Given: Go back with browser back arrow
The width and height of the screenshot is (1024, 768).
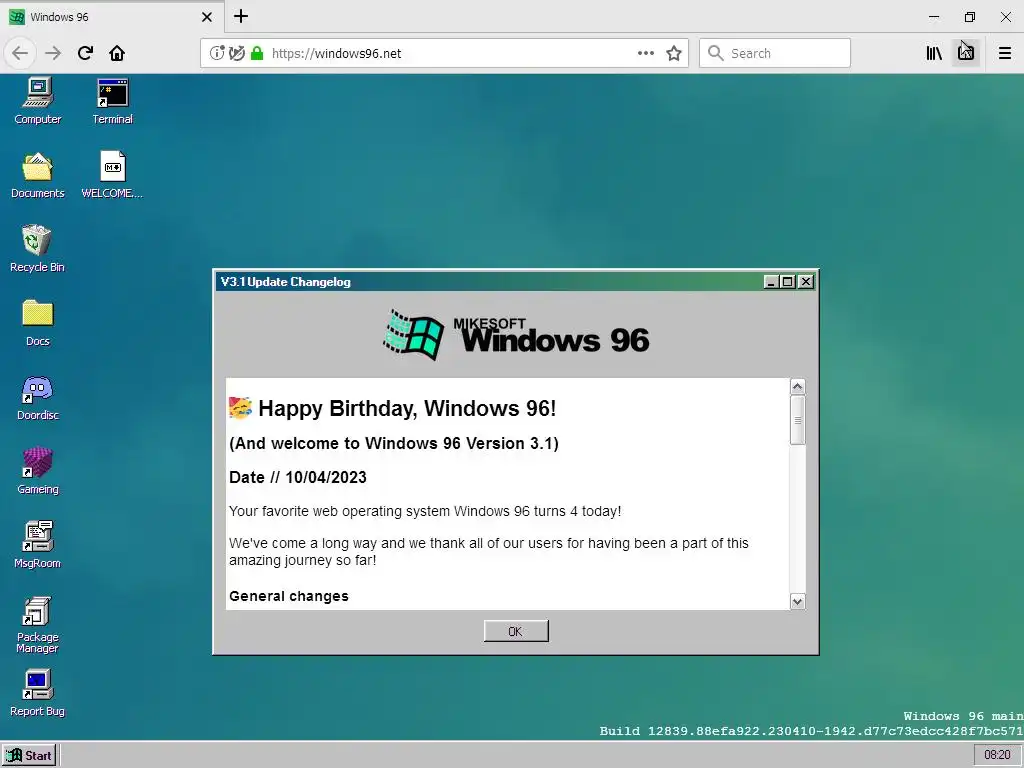Looking at the screenshot, I should click(x=20, y=53).
